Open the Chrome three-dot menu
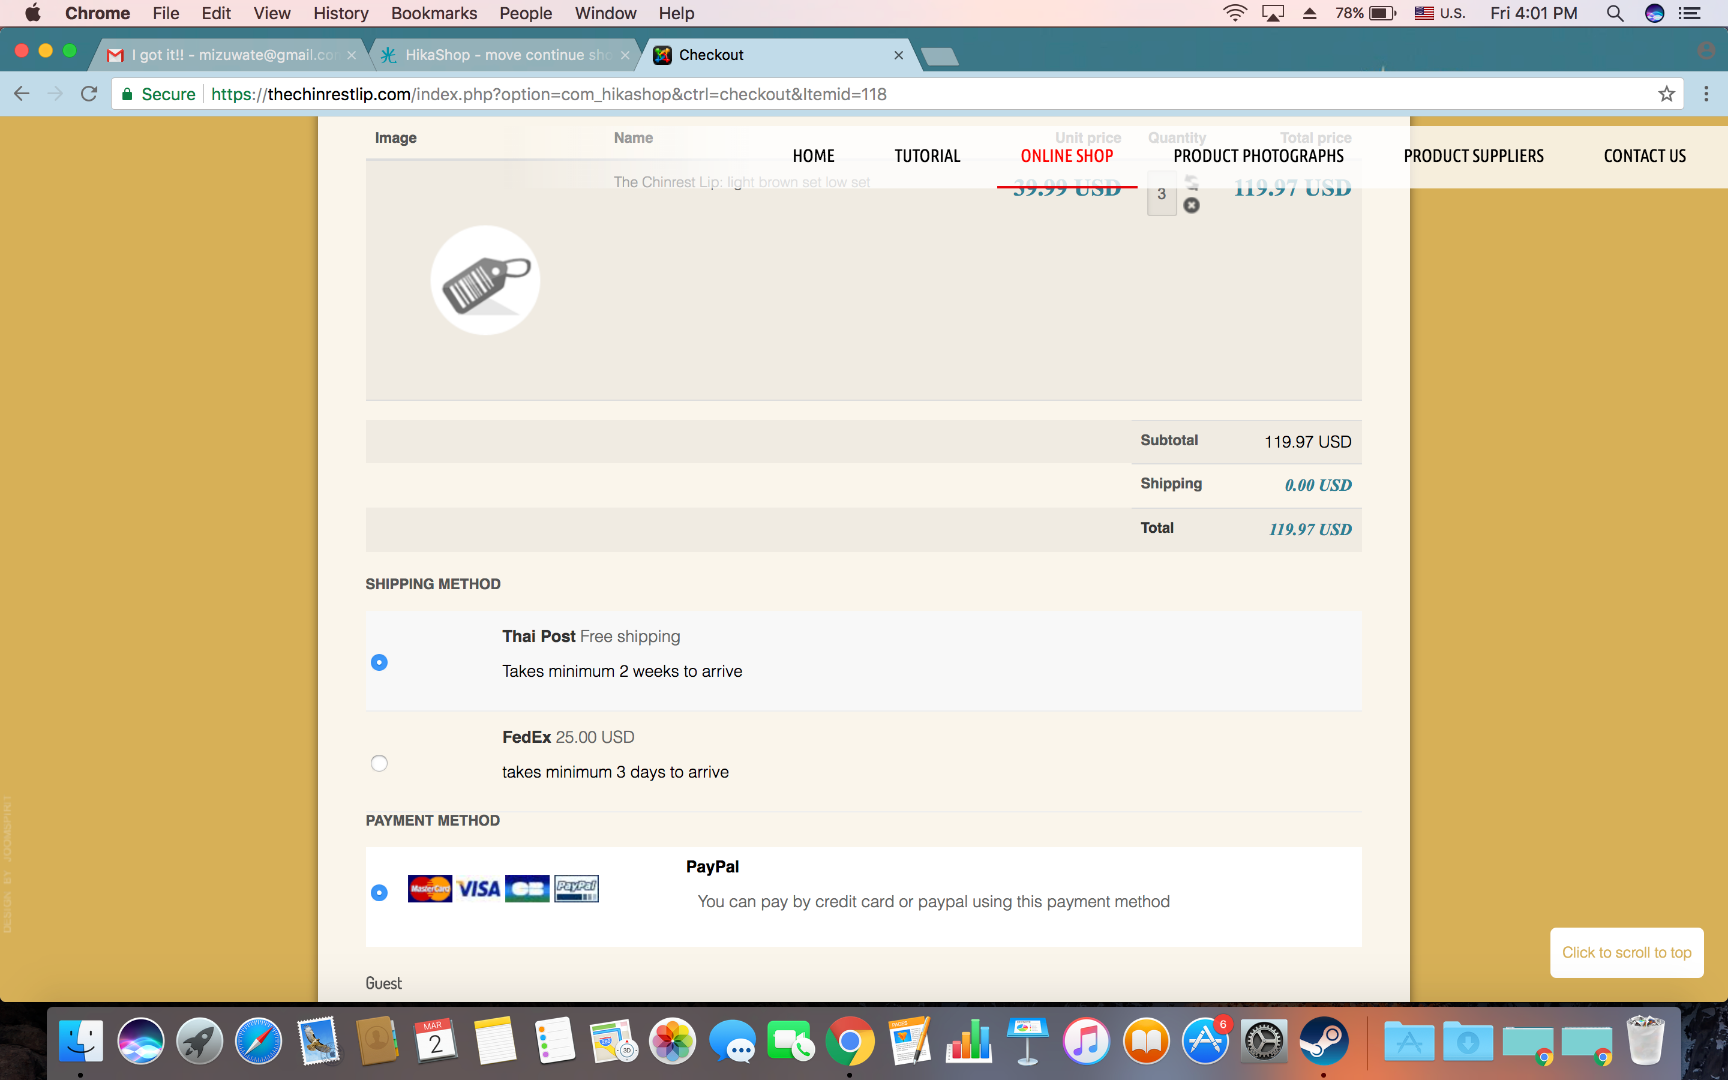This screenshot has width=1728, height=1080. pos(1706,94)
